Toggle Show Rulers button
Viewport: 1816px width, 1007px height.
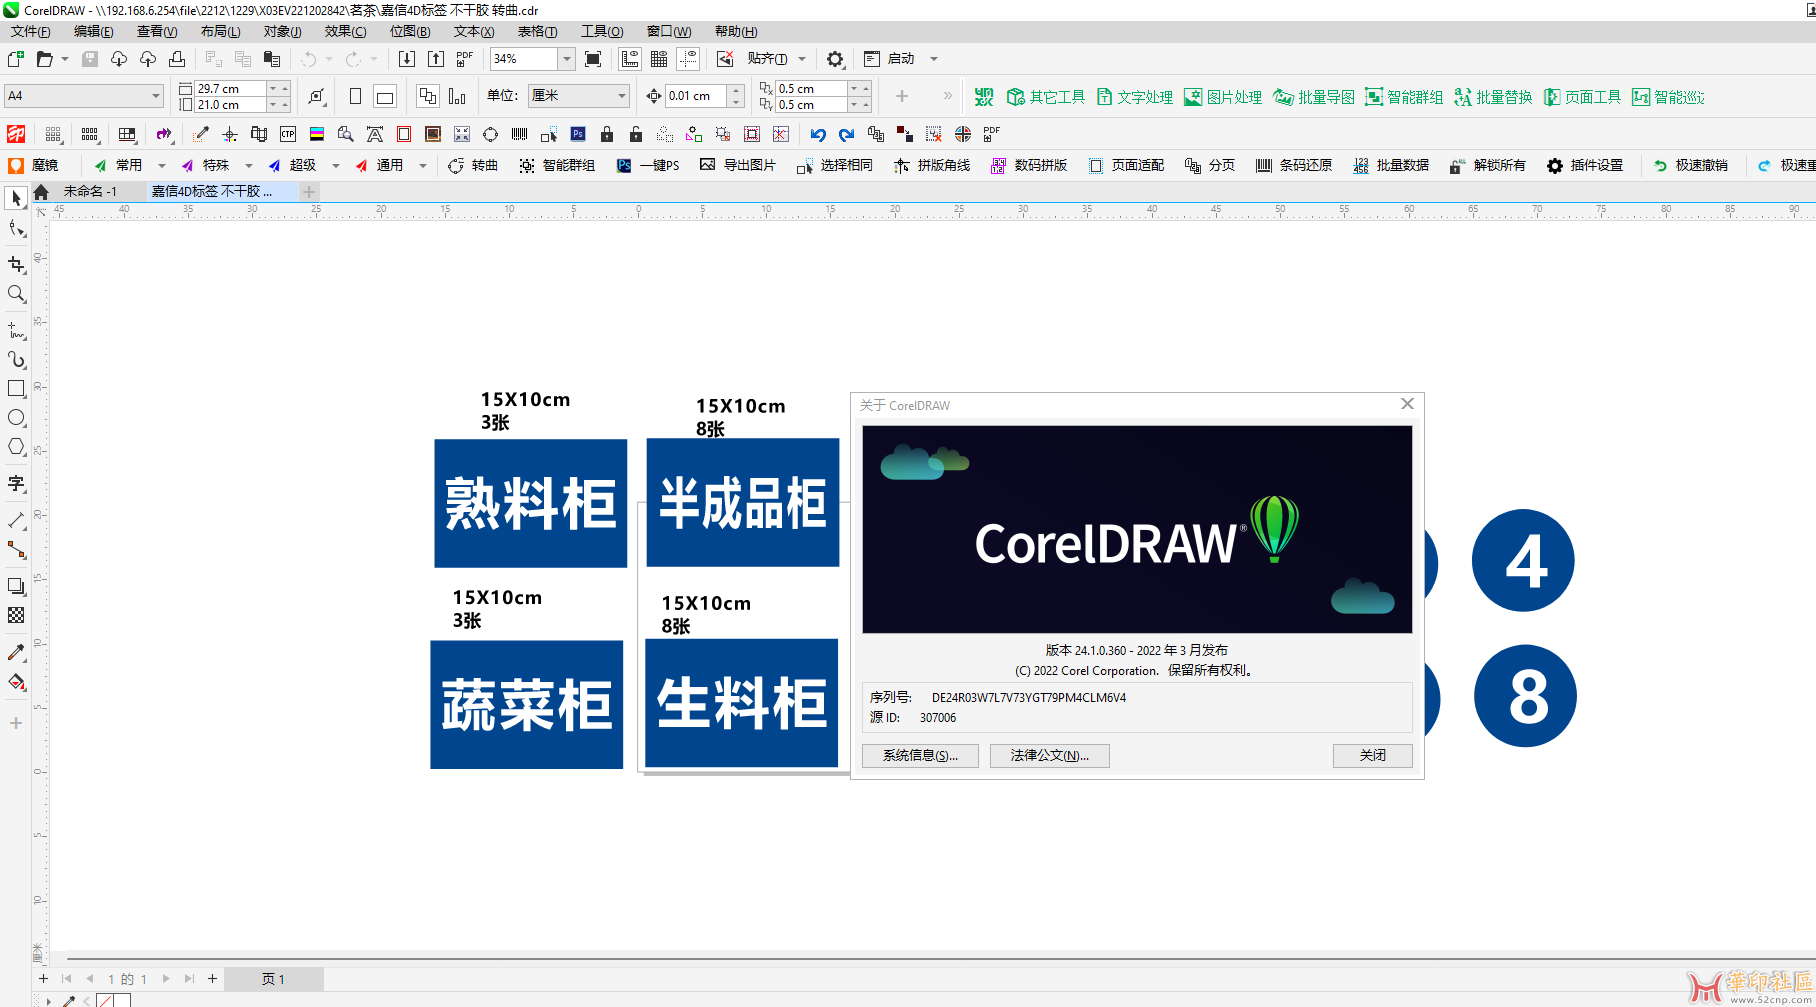pyautogui.click(x=630, y=59)
